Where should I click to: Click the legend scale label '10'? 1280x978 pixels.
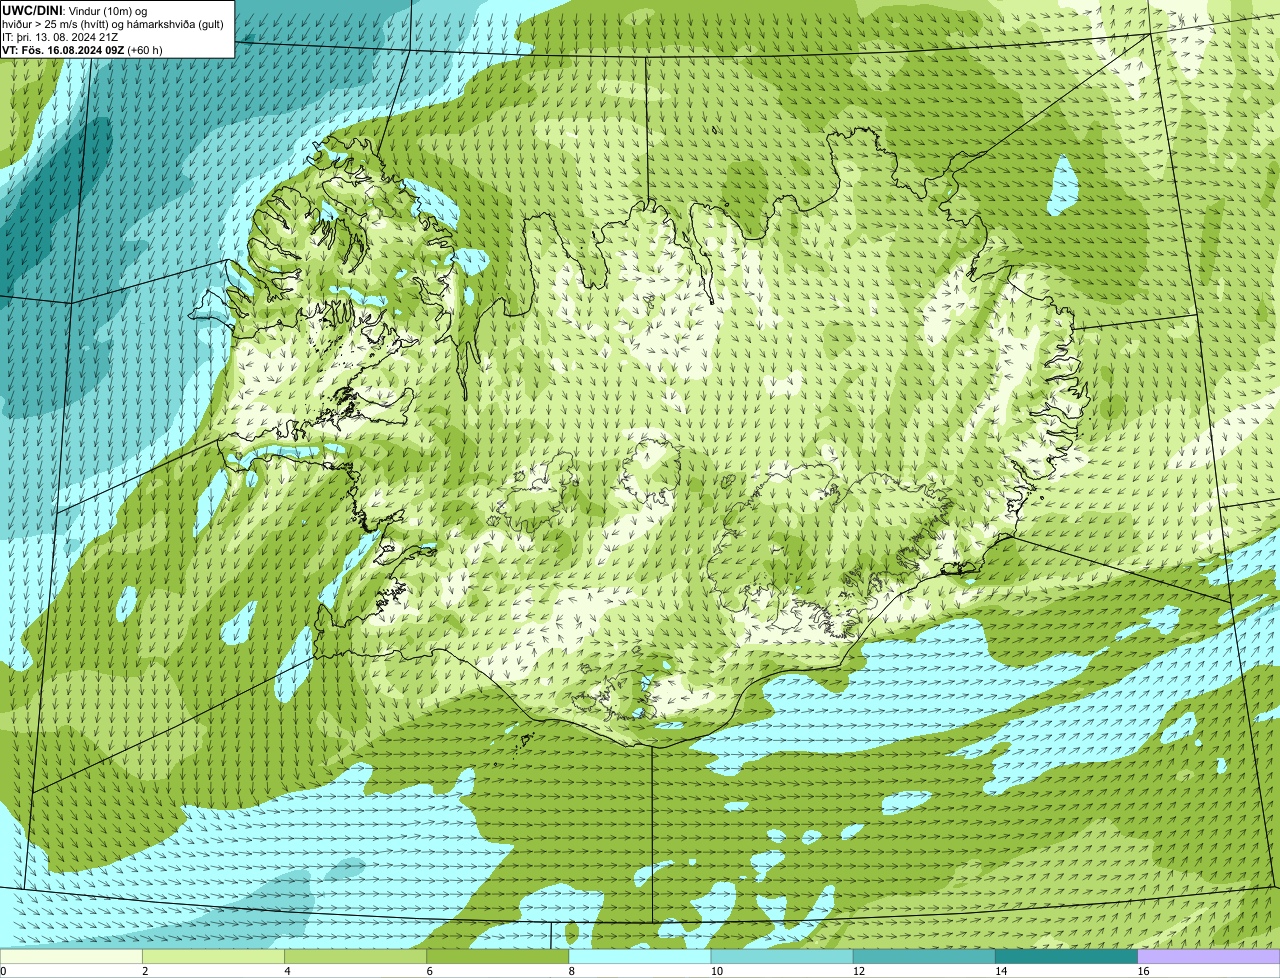[x=716, y=971]
